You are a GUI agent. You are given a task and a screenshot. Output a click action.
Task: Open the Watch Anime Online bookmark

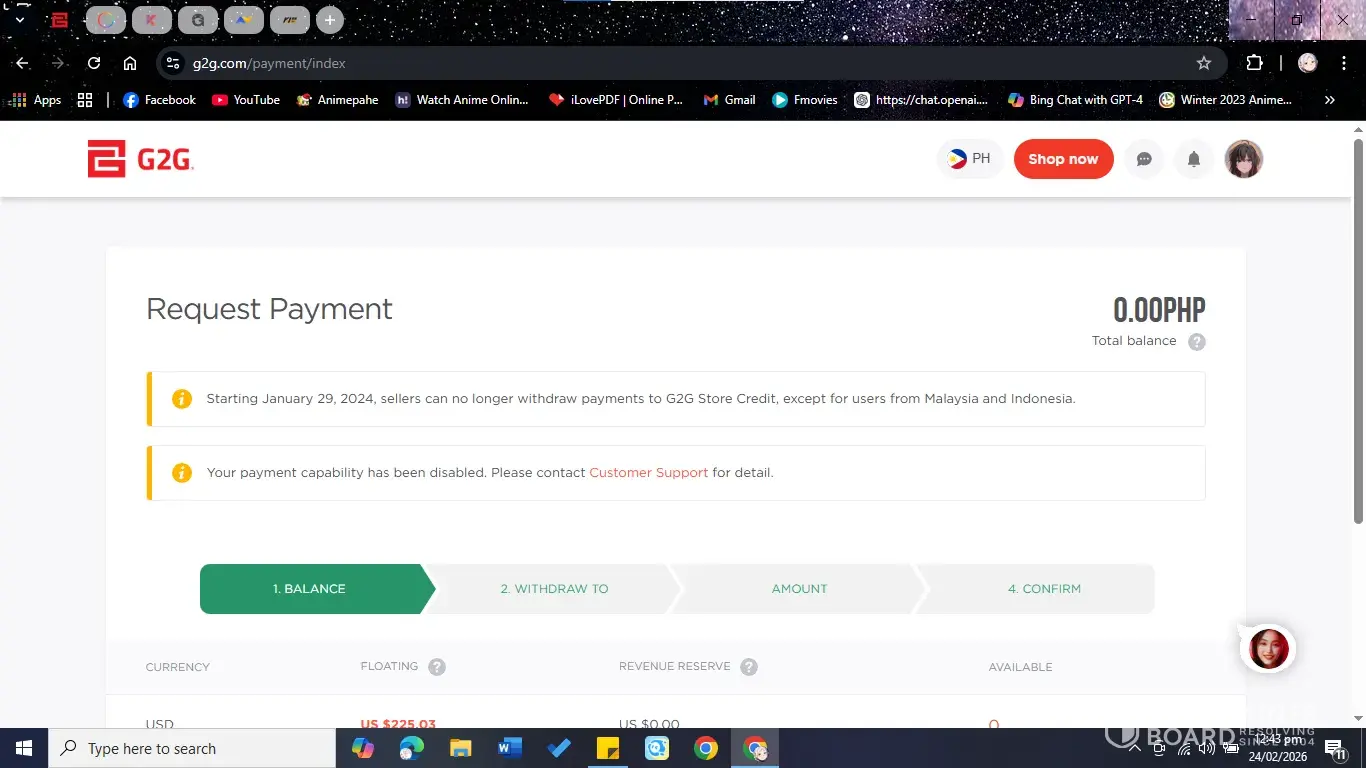[x=462, y=100]
